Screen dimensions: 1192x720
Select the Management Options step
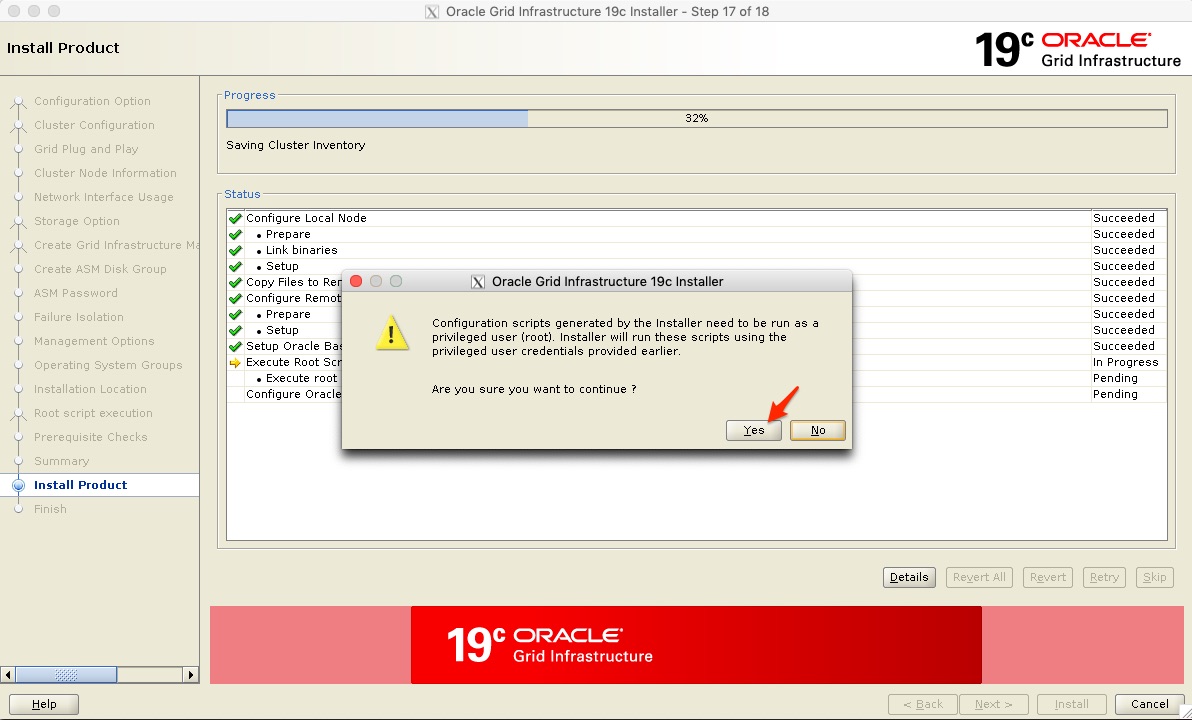pyautogui.click(x=94, y=341)
